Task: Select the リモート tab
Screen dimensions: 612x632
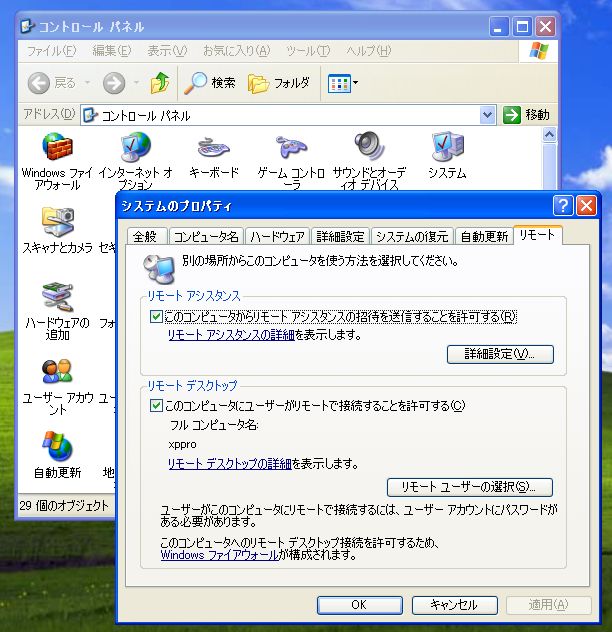Action: point(537,235)
